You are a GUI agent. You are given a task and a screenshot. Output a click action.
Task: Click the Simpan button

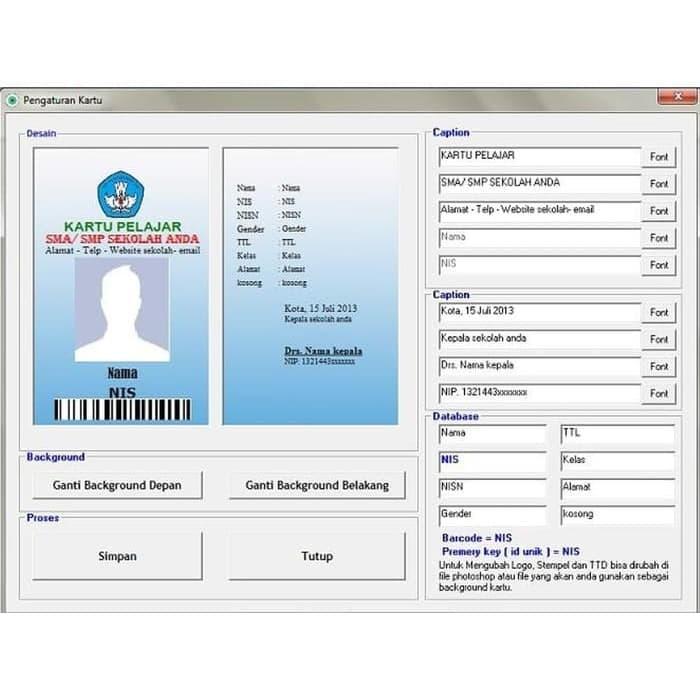point(117,556)
